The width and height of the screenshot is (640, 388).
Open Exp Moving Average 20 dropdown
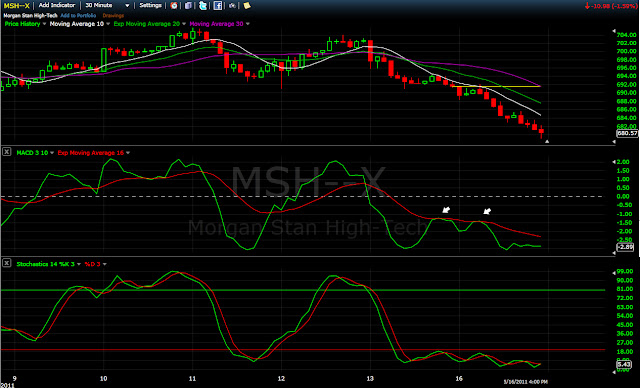point(184,24)
